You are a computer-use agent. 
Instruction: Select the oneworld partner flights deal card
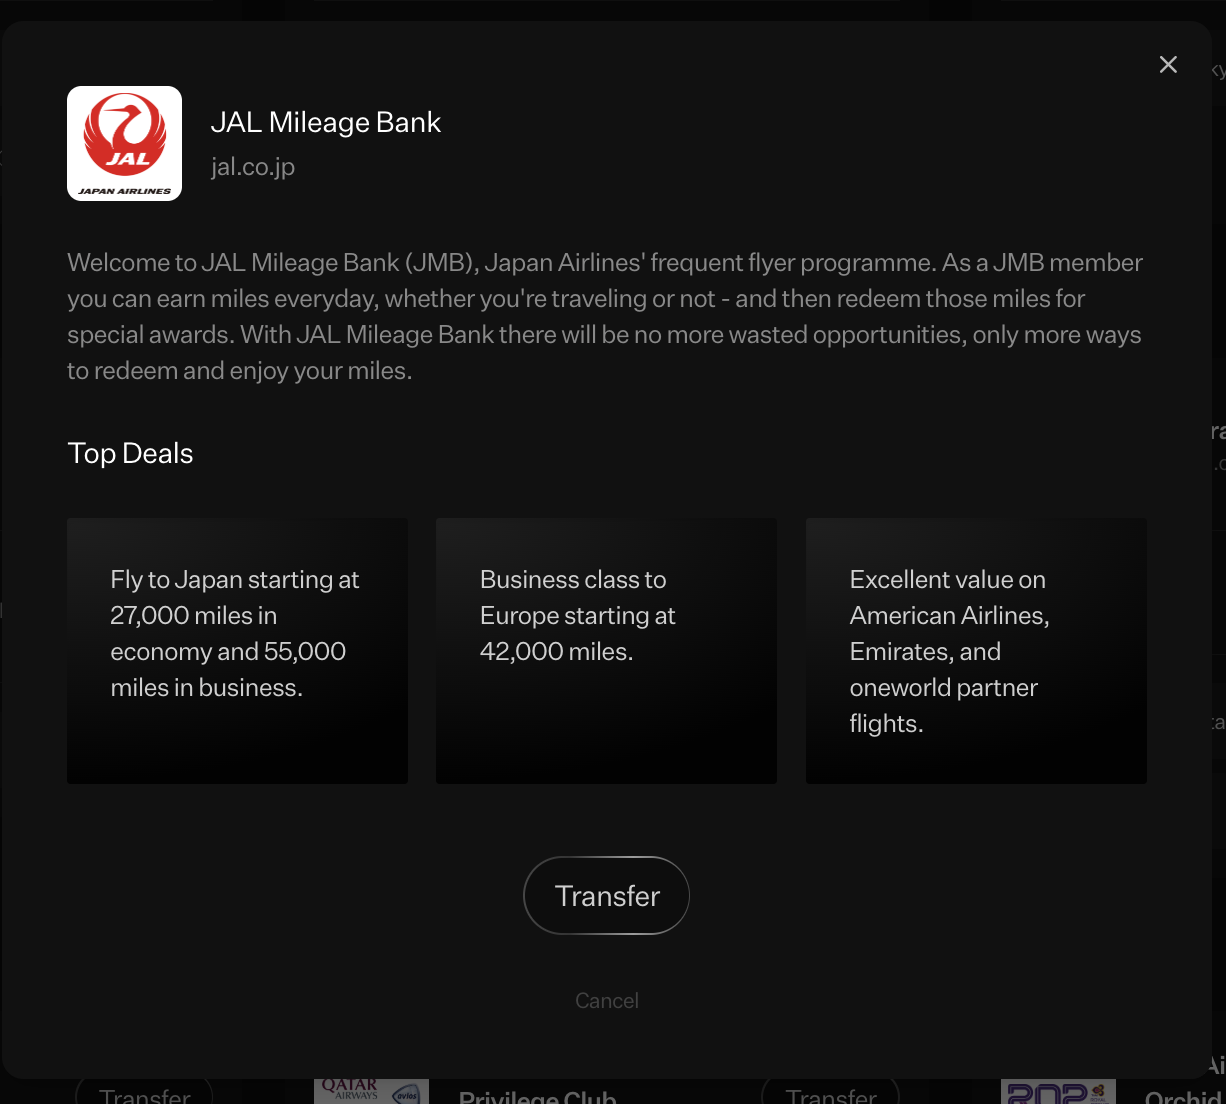976,650
